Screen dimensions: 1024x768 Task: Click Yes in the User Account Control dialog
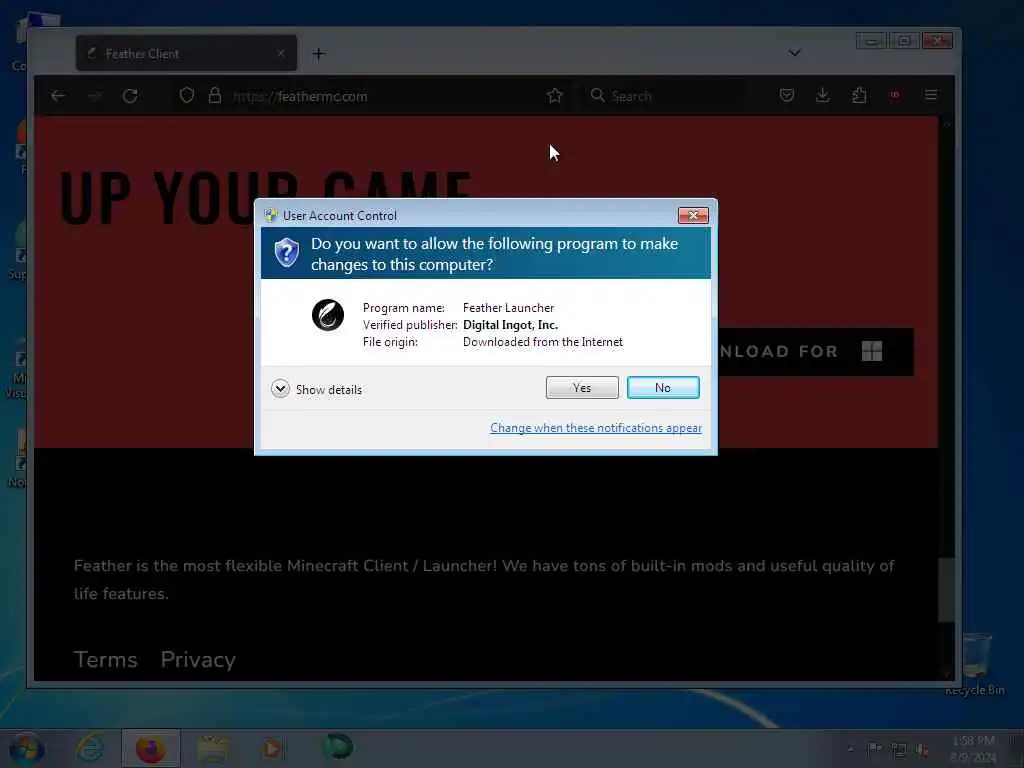click(582, 387)
